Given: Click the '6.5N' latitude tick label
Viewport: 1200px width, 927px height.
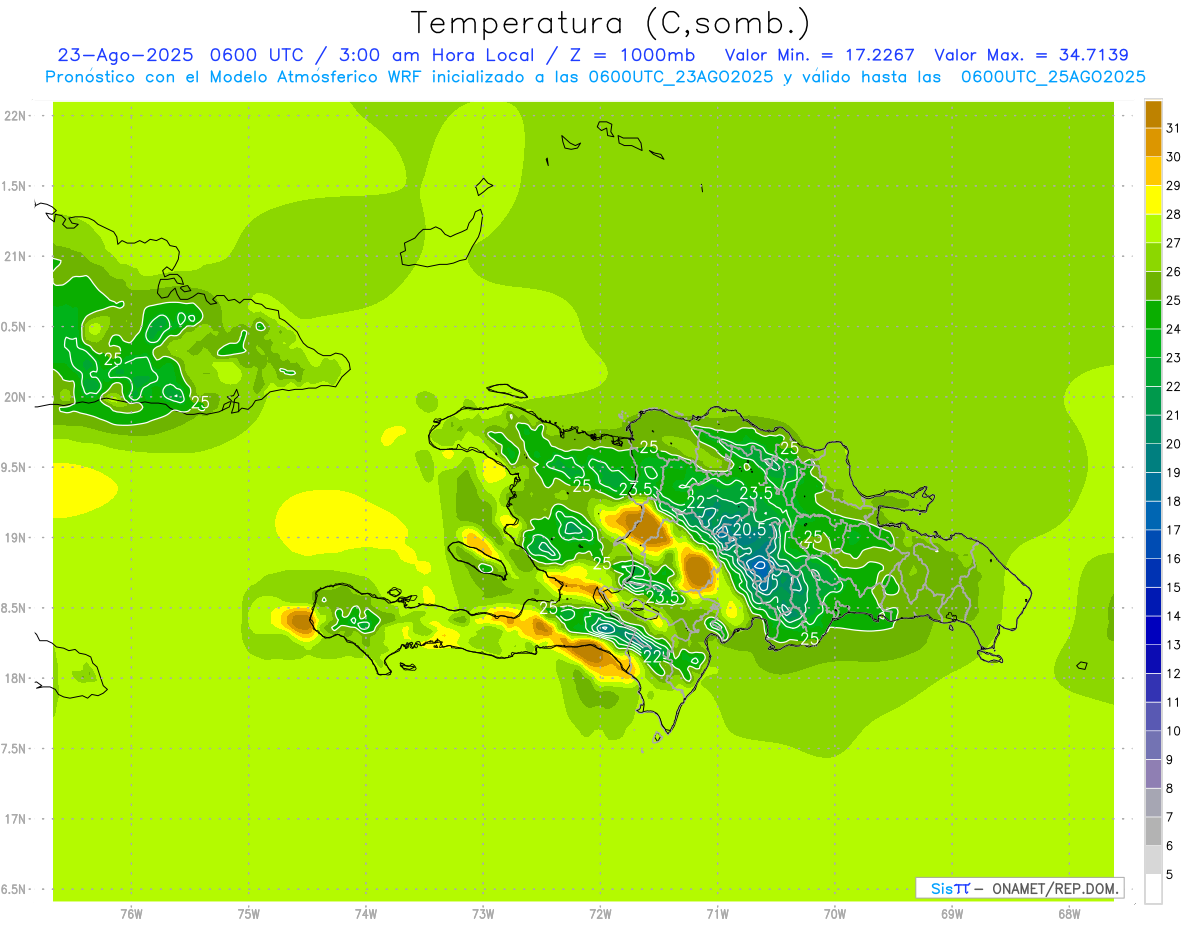Looking at the screenshot, I should point(15,890).
